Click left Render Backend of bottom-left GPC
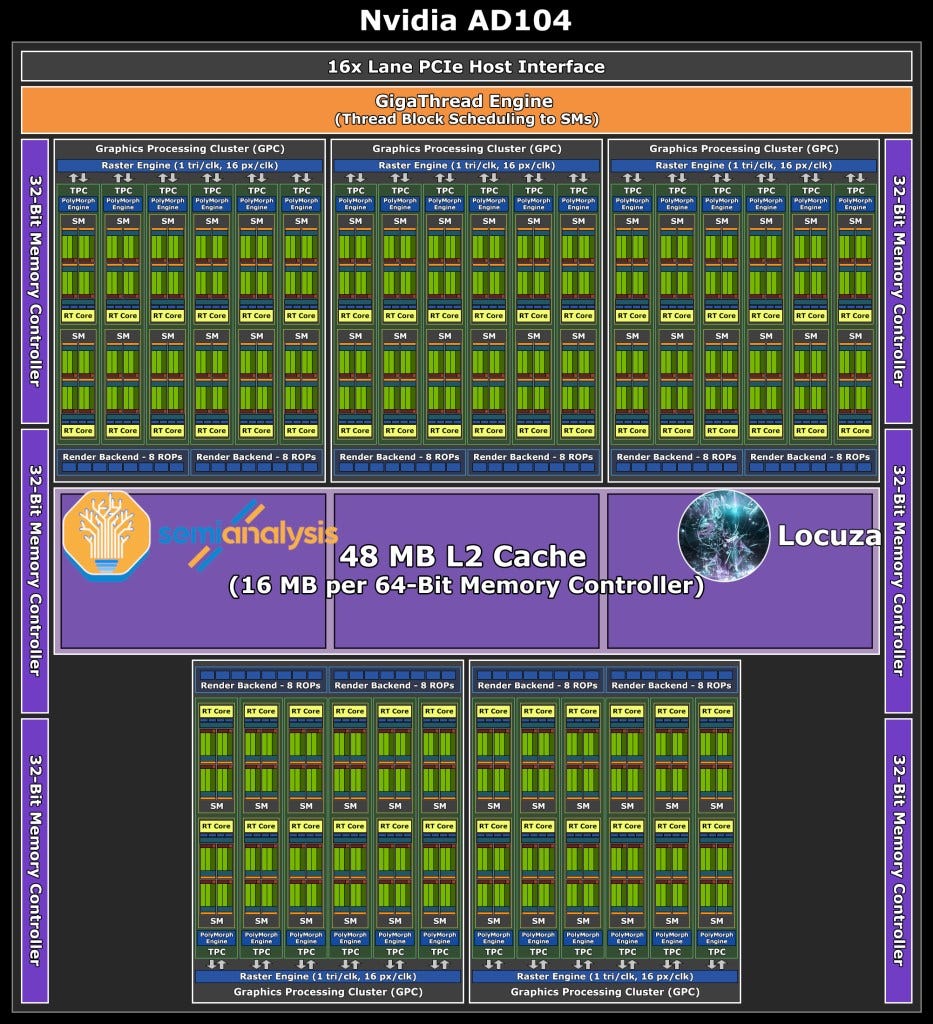The image size is (933, 1024). [x=261, y=680]
